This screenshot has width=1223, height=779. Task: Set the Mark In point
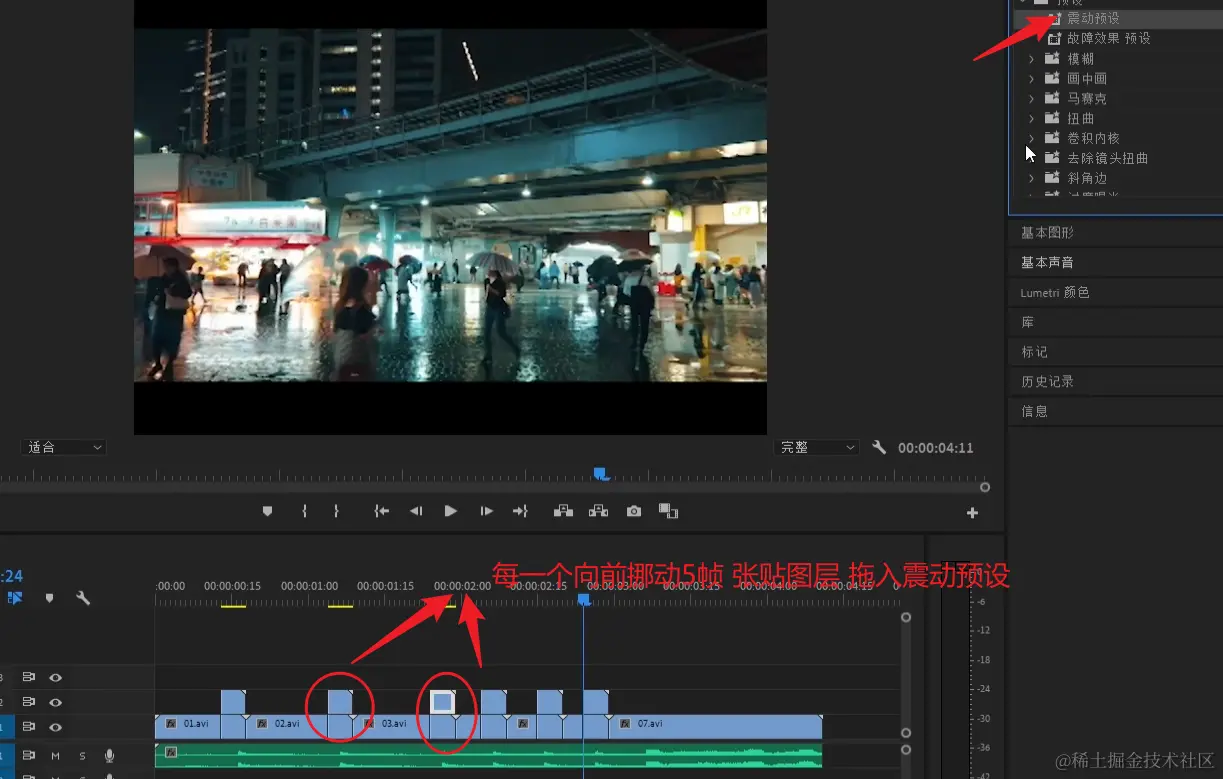(304, 511)
